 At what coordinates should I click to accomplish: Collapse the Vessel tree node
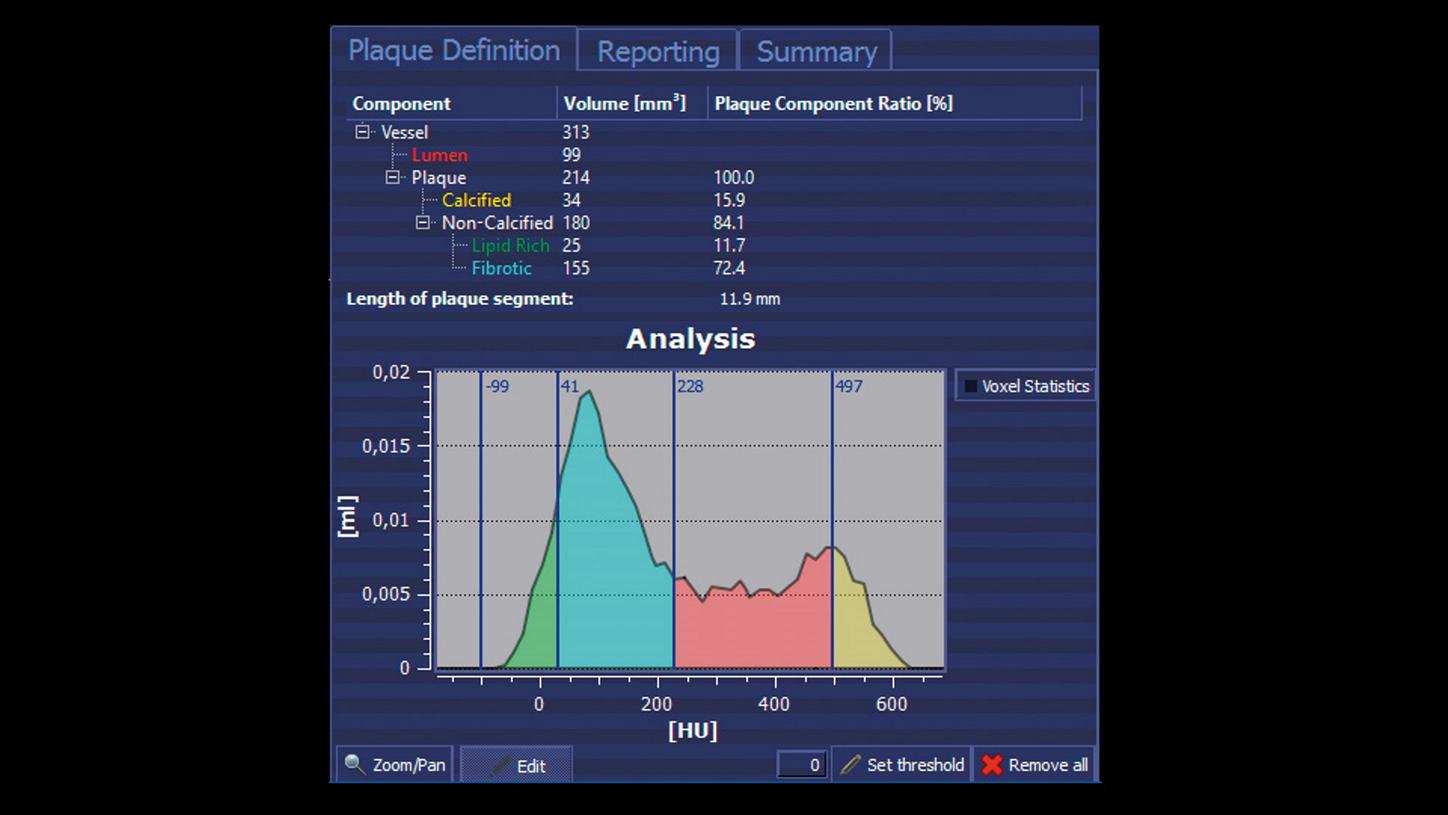(x=363, y=132)
